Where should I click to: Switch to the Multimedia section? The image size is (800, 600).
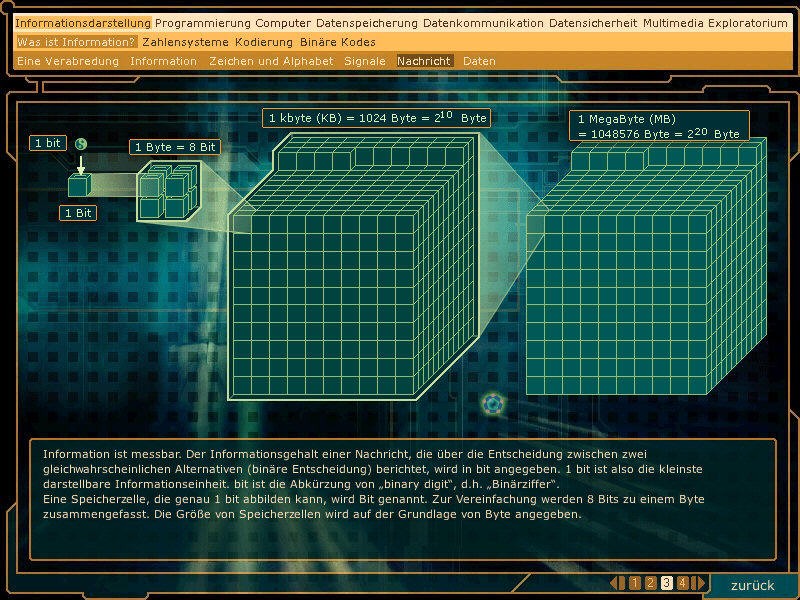click(675, 23)
